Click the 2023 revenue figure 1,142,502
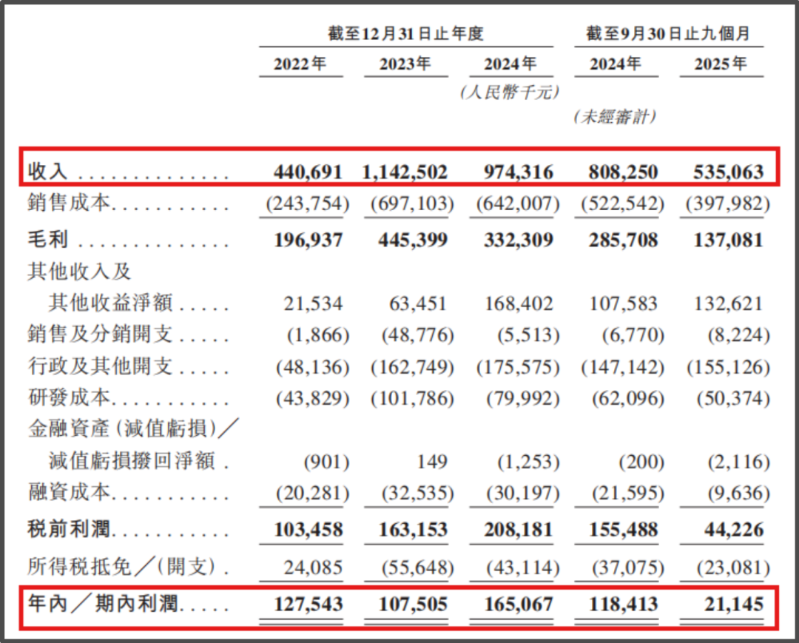The height and width of the screenshot is (643, 799). tap(405, 171)
